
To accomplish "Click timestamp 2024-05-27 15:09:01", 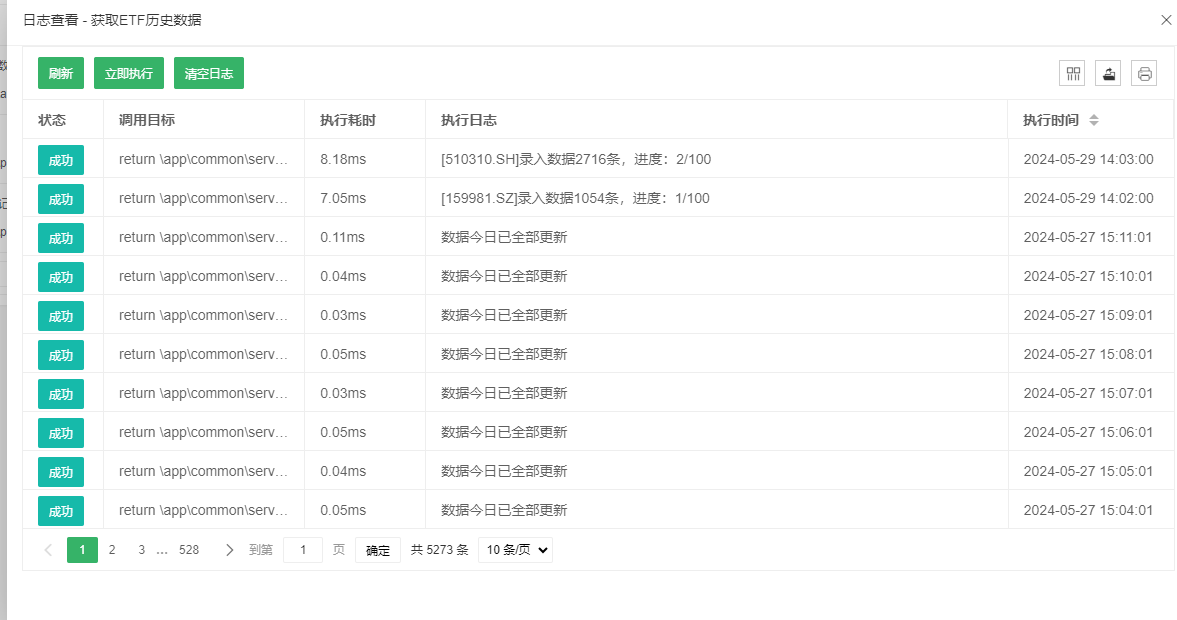I will (x=1088, y=315).
